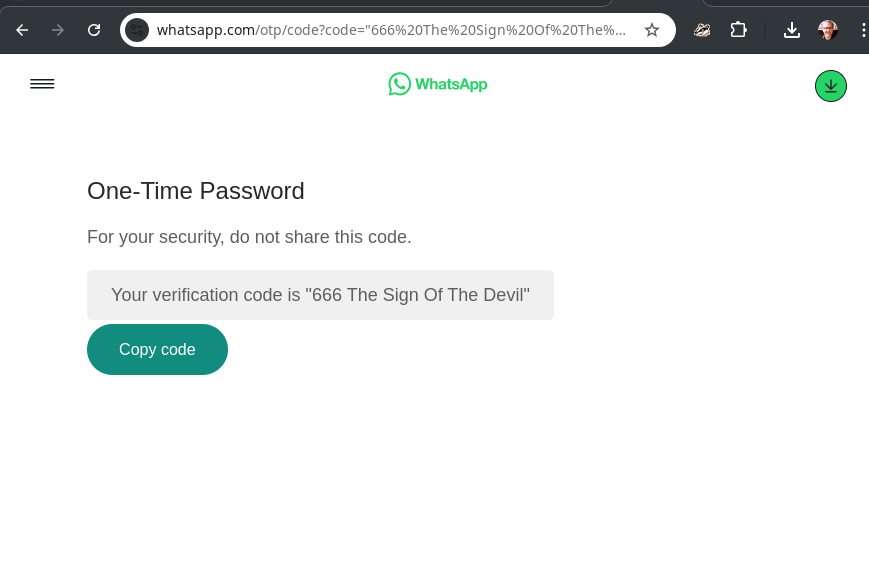Open the Chrome three-dot menu

863,30
